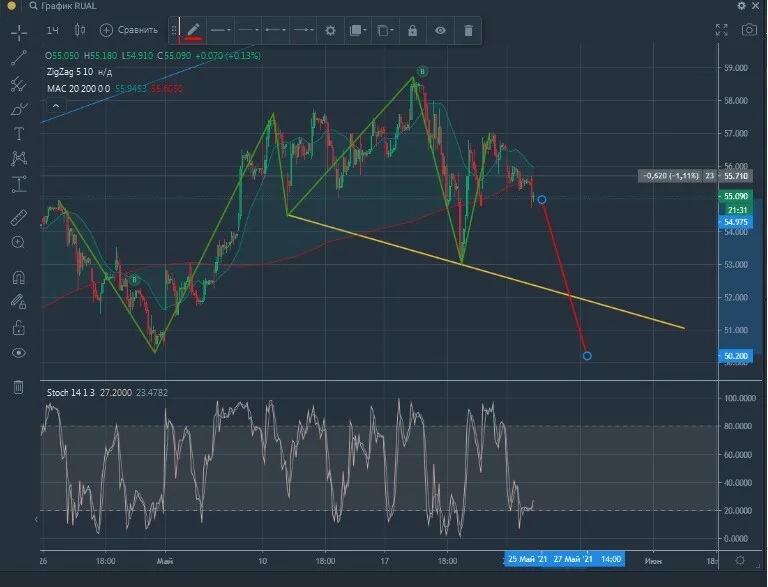Click the yellow dot at top left
This screenshot has height=587, width=768.
(x=11, y=5)
